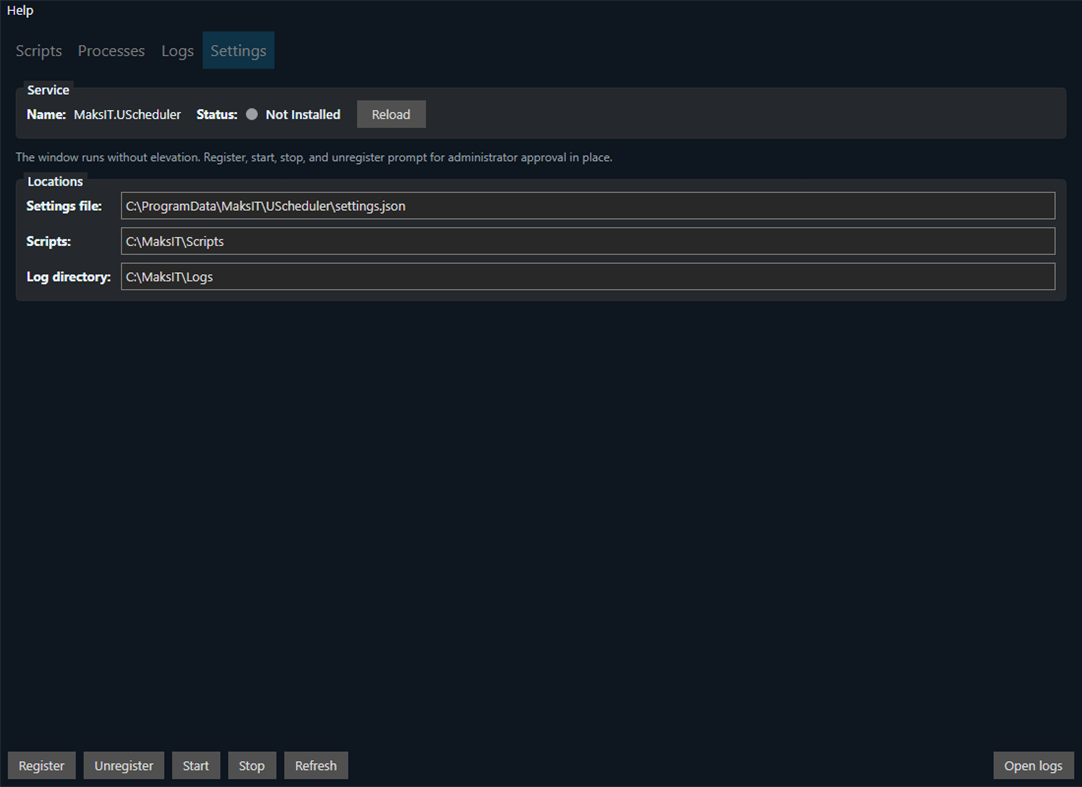Click the Scripts path field
1082x787 pixels.
pyautogui.click(x=588, y=241)
